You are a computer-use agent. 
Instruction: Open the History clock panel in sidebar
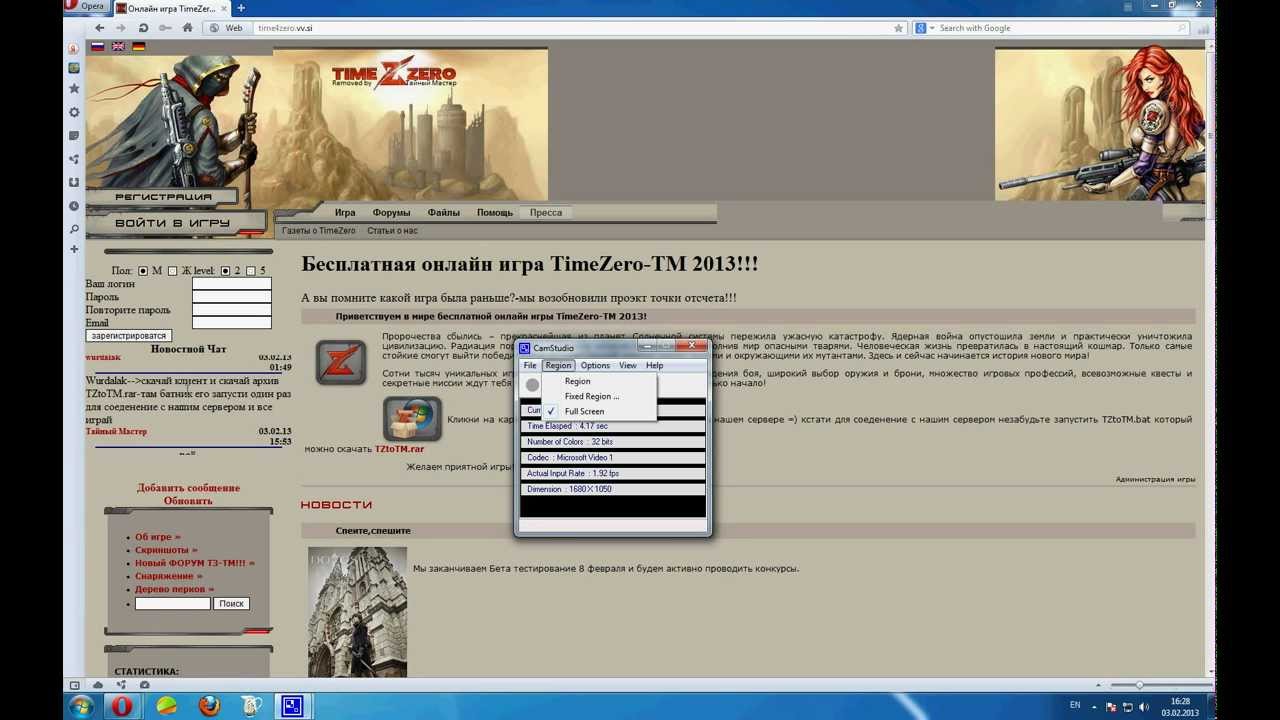pos(74,206)
